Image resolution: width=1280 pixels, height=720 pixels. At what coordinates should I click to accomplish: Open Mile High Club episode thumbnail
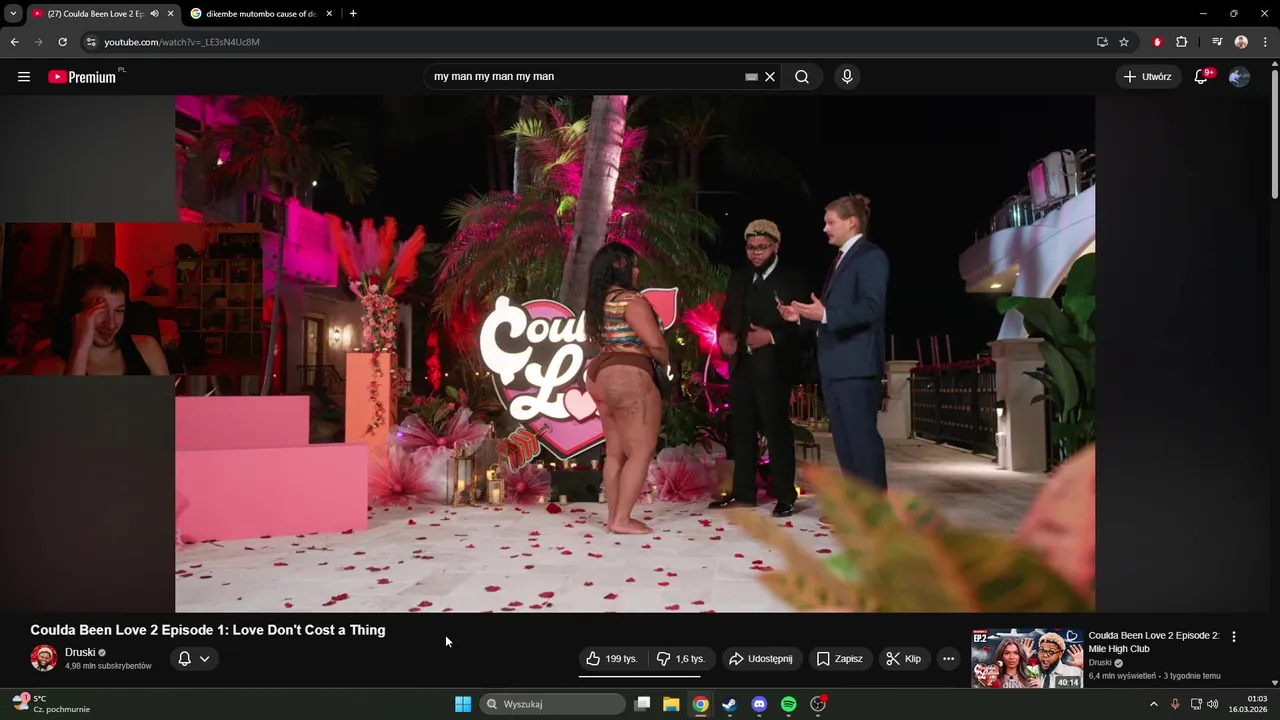tap(1027, 658)
